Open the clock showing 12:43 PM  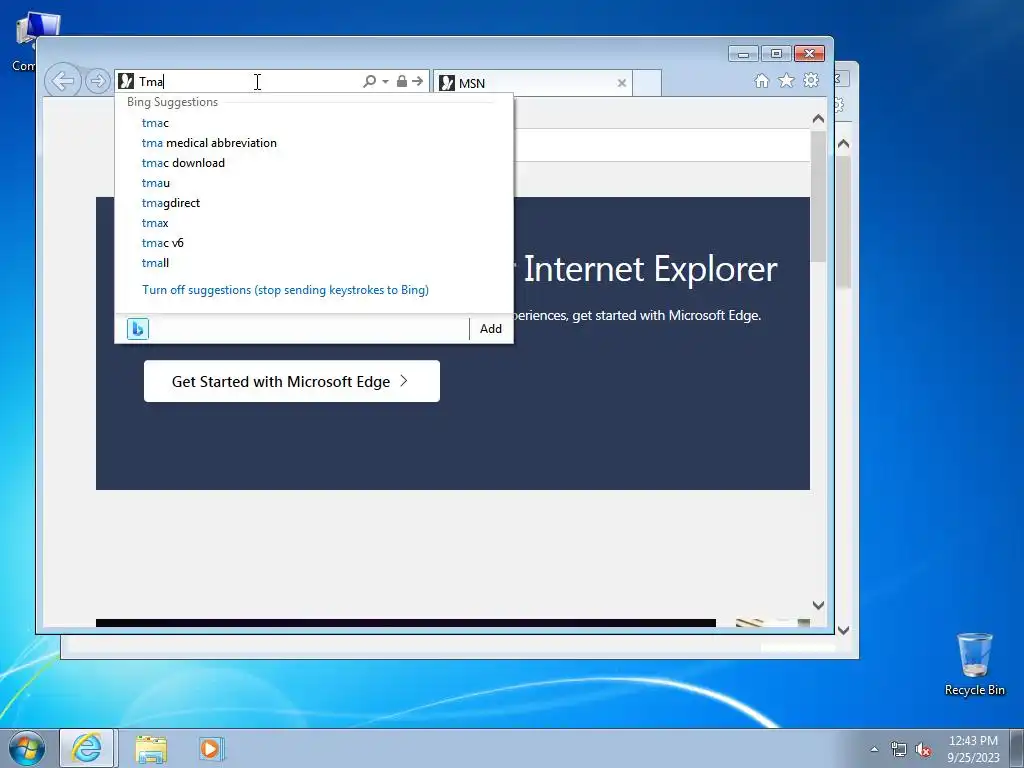[973, 749]
